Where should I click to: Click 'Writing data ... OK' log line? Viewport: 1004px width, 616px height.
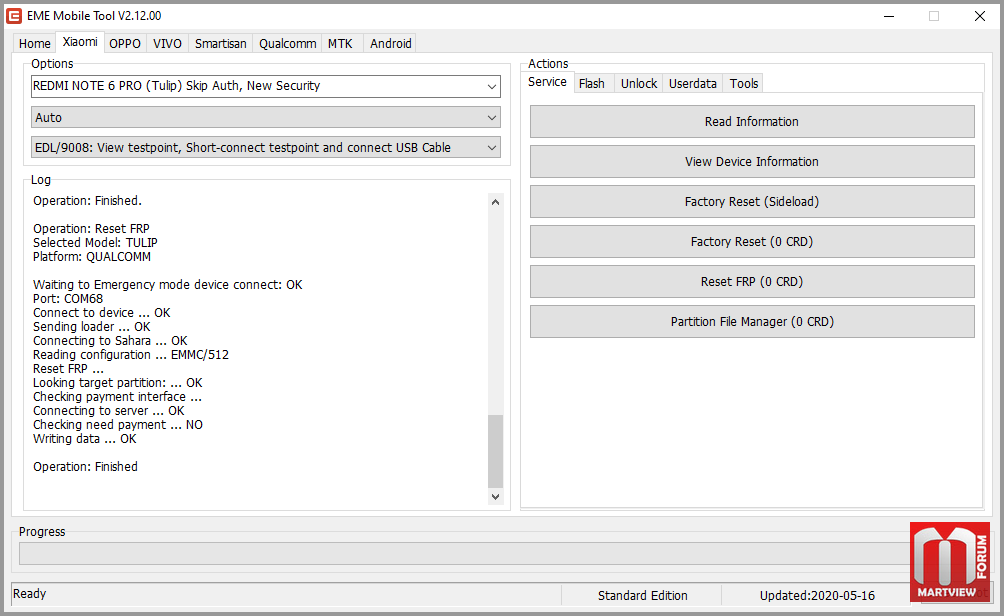click(x=85, y=439)
